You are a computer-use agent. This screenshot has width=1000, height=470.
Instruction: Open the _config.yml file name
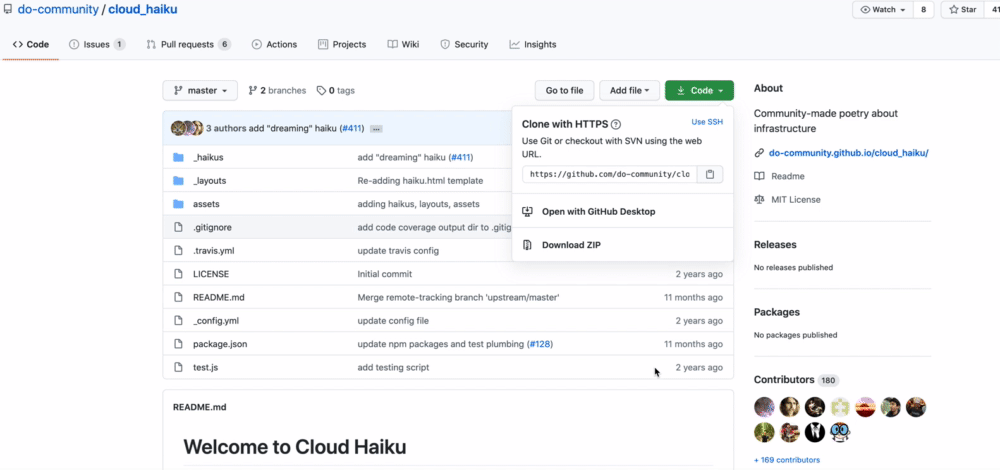(x=216, y=321)
